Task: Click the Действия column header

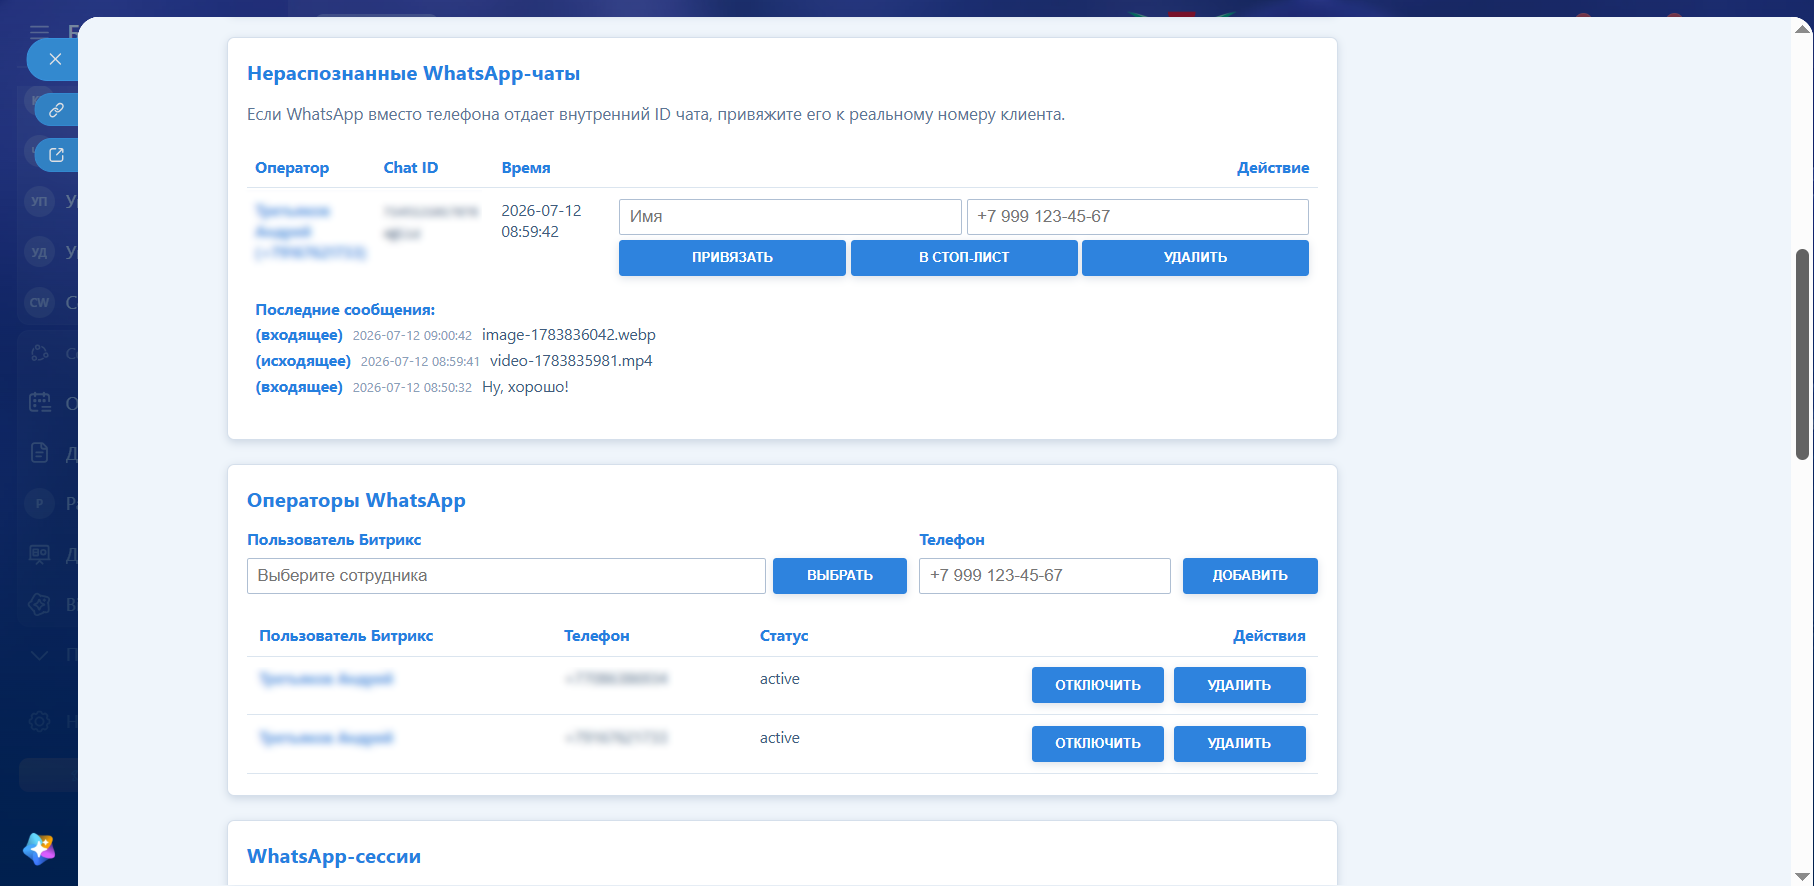Action: coord(1269,636)
